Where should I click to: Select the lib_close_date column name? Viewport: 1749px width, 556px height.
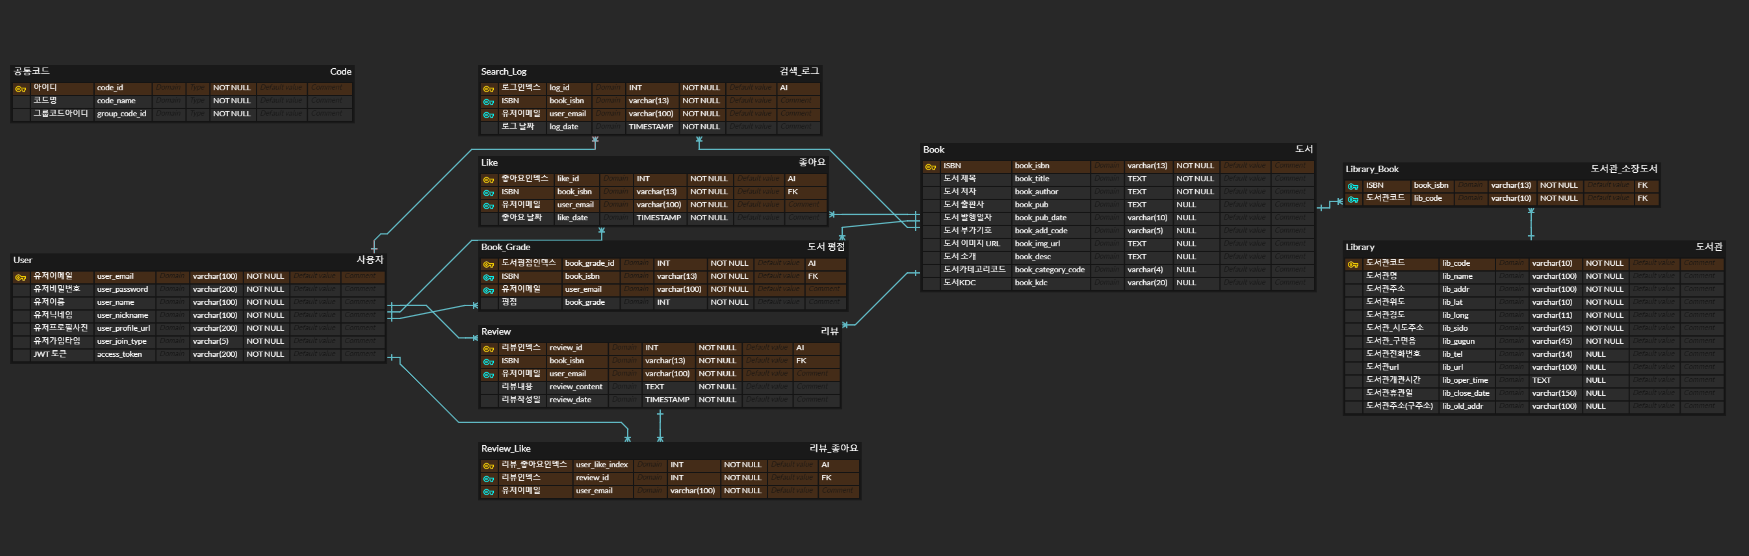point(1466,394)
